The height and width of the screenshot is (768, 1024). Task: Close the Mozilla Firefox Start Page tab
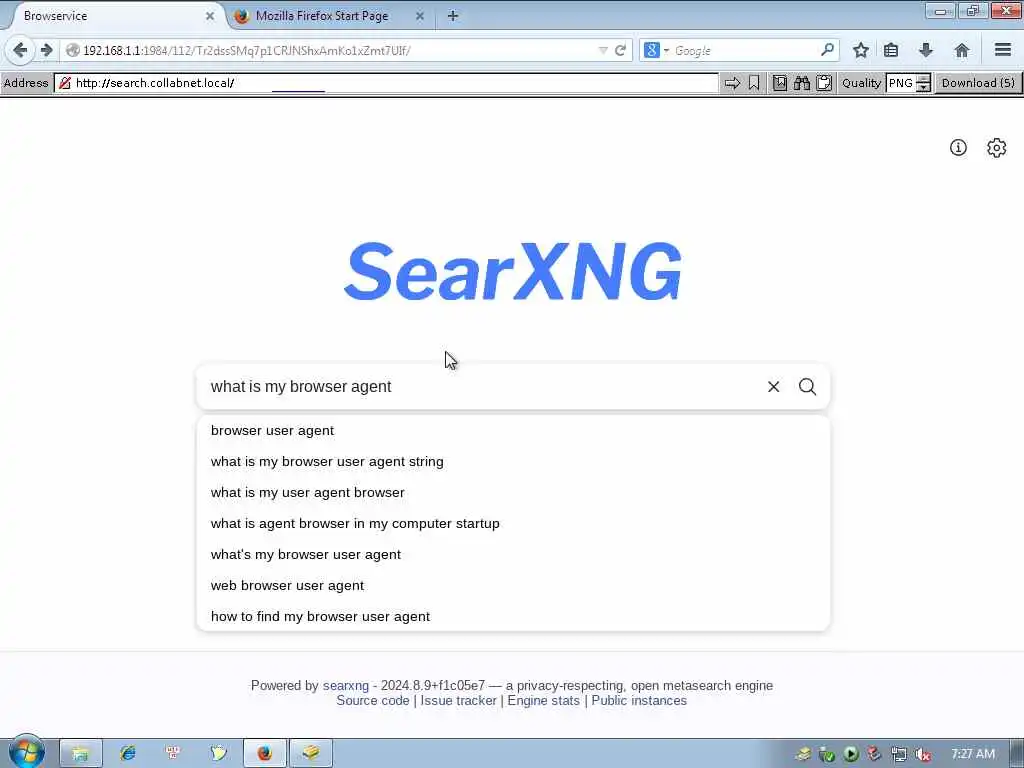point(420,16)
